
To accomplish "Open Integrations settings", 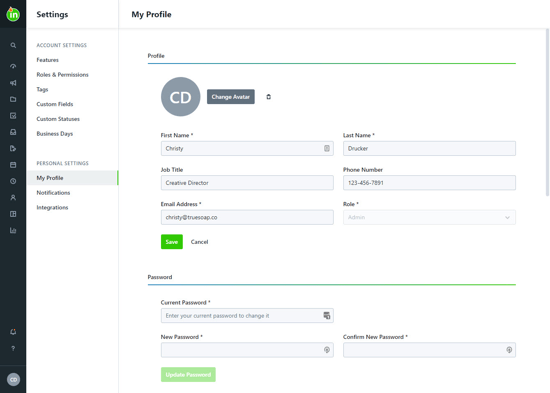I will (x=52, y=207).
